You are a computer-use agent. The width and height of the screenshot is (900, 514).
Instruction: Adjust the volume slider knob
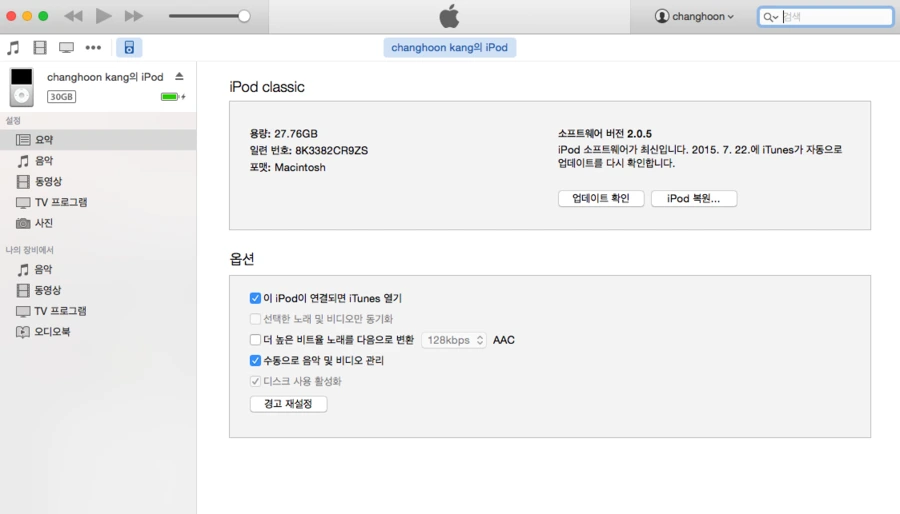pyautogui.click(x=244, y=16)
